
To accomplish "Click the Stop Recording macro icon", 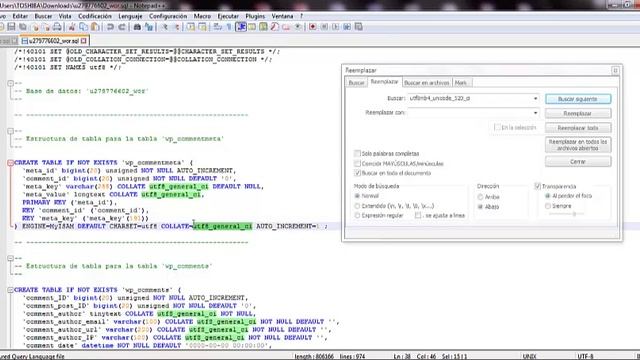I will click(x=324, y=27).
